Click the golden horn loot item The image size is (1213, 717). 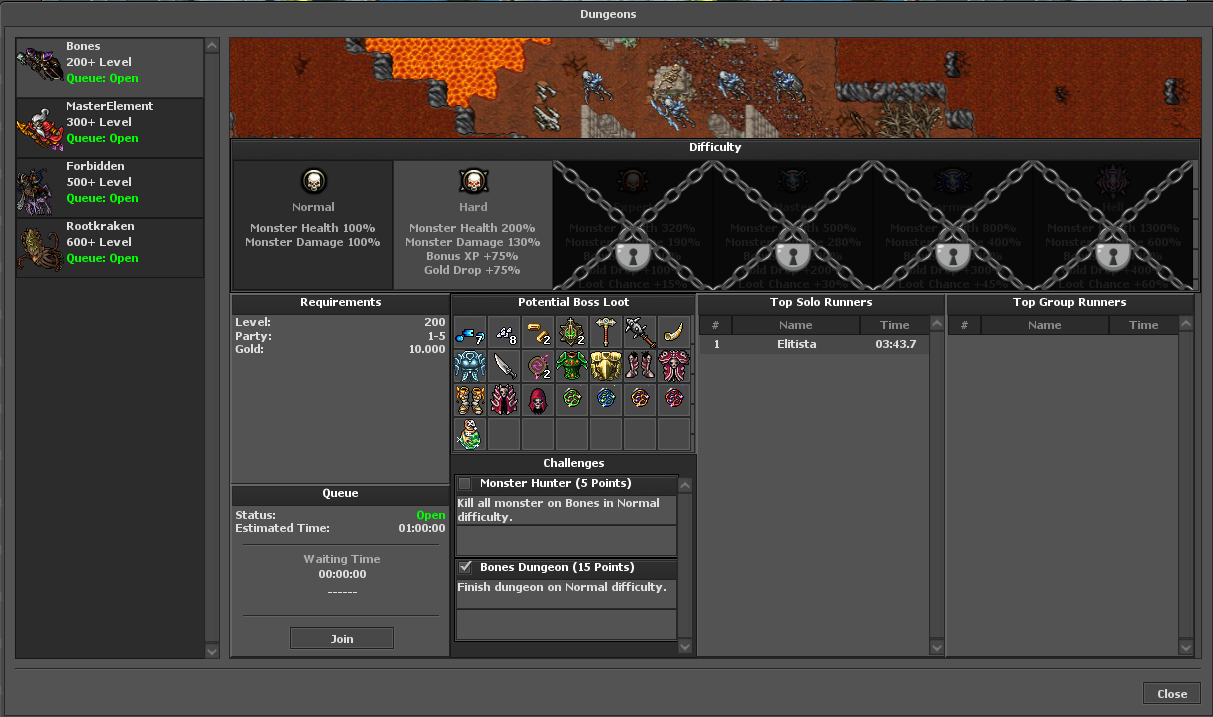(674, 332)
